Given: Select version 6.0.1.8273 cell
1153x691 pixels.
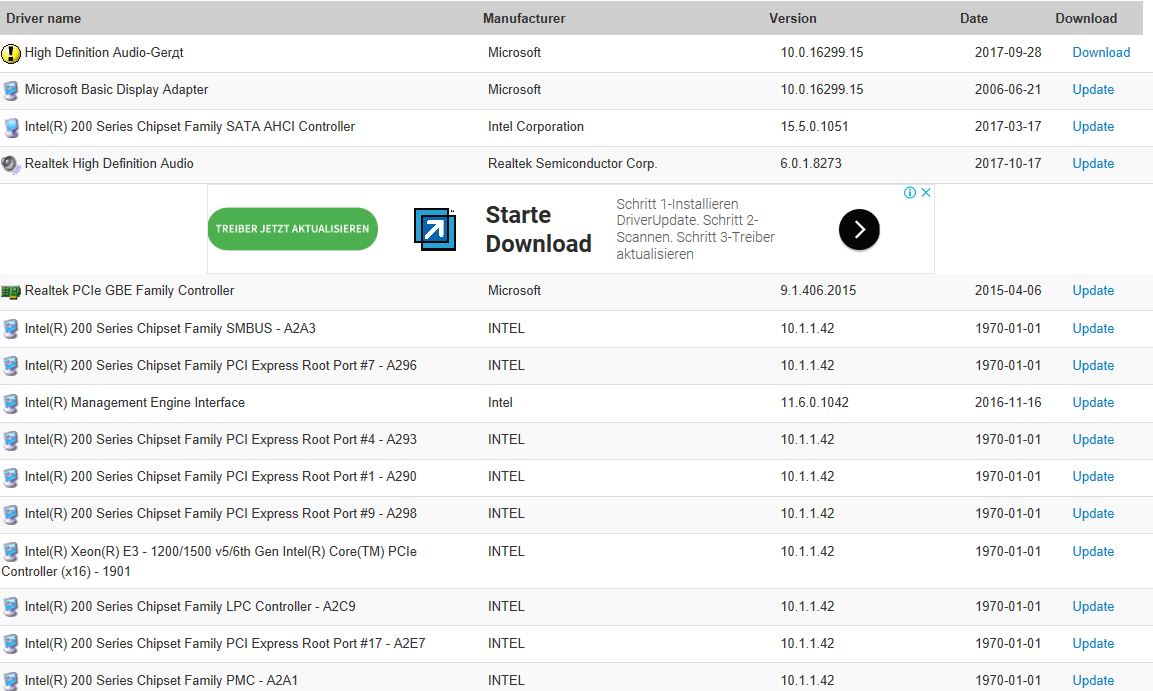Looking at the screenshot, I should pos(810,163).
